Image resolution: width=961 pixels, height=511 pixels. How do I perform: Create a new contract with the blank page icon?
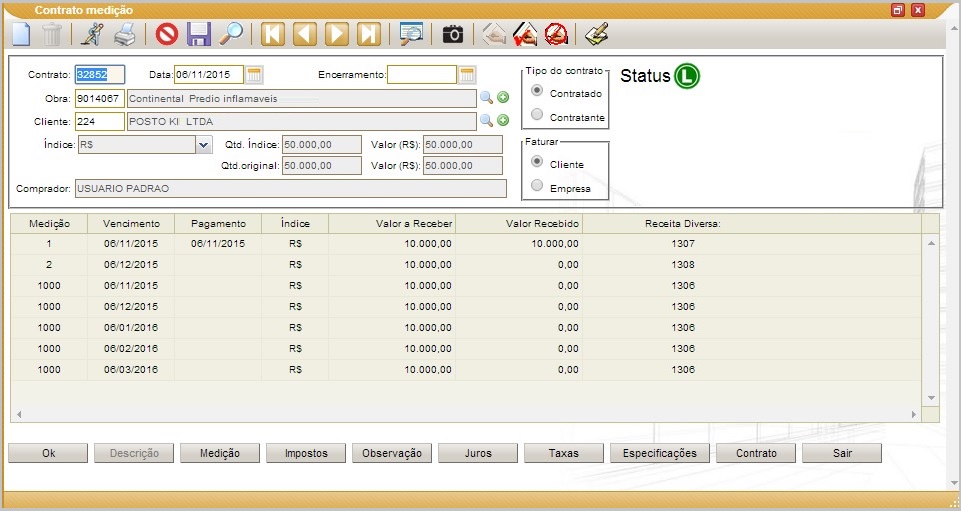[x=21, y=34]
